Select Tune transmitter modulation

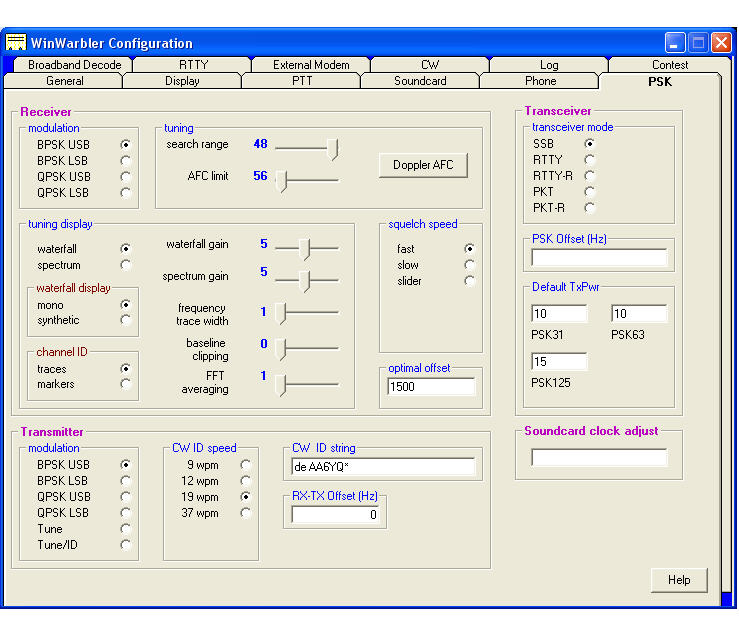125,529
